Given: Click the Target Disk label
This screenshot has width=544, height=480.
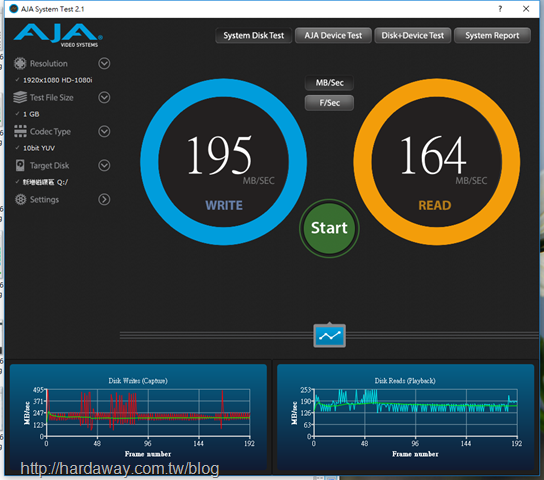Looking at the screenshot, I should pos(50,165).
